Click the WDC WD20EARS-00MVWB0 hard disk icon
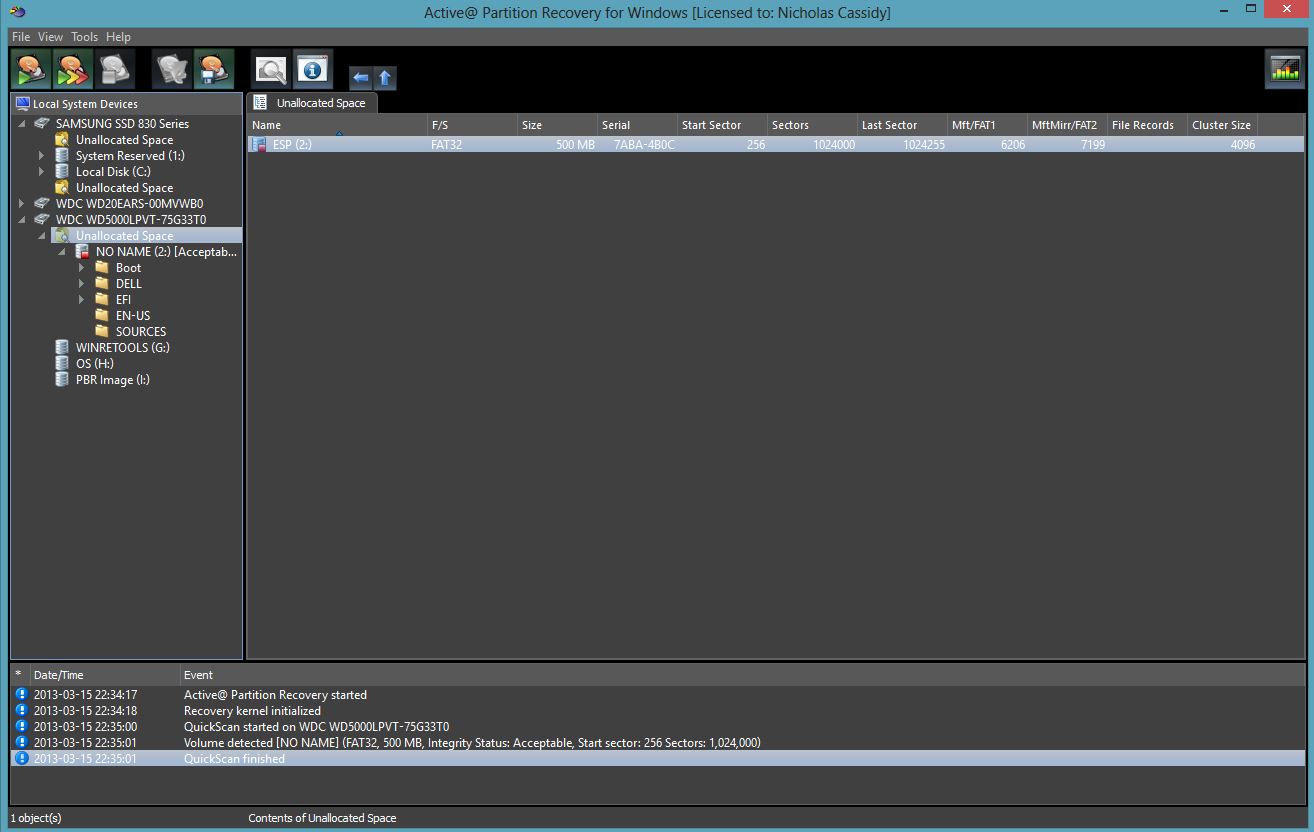1314x832 pixels. coord(42,204)
